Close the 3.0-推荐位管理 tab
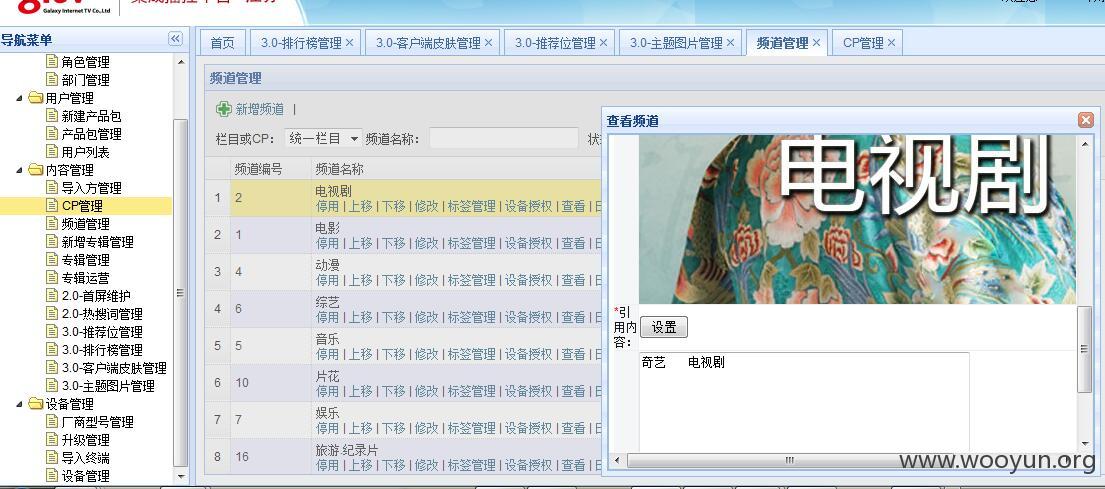 pyautogui.click(x=603, y=43)
